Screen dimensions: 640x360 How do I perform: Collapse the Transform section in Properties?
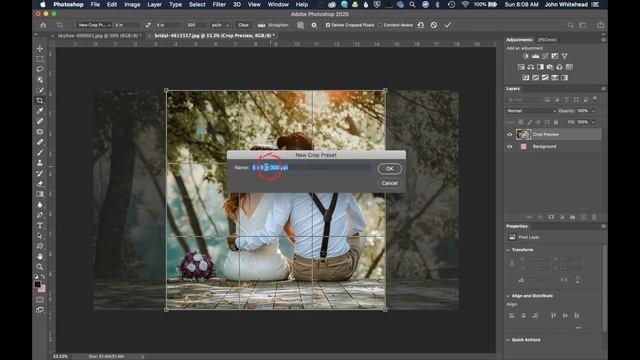(x=508, y=250)
